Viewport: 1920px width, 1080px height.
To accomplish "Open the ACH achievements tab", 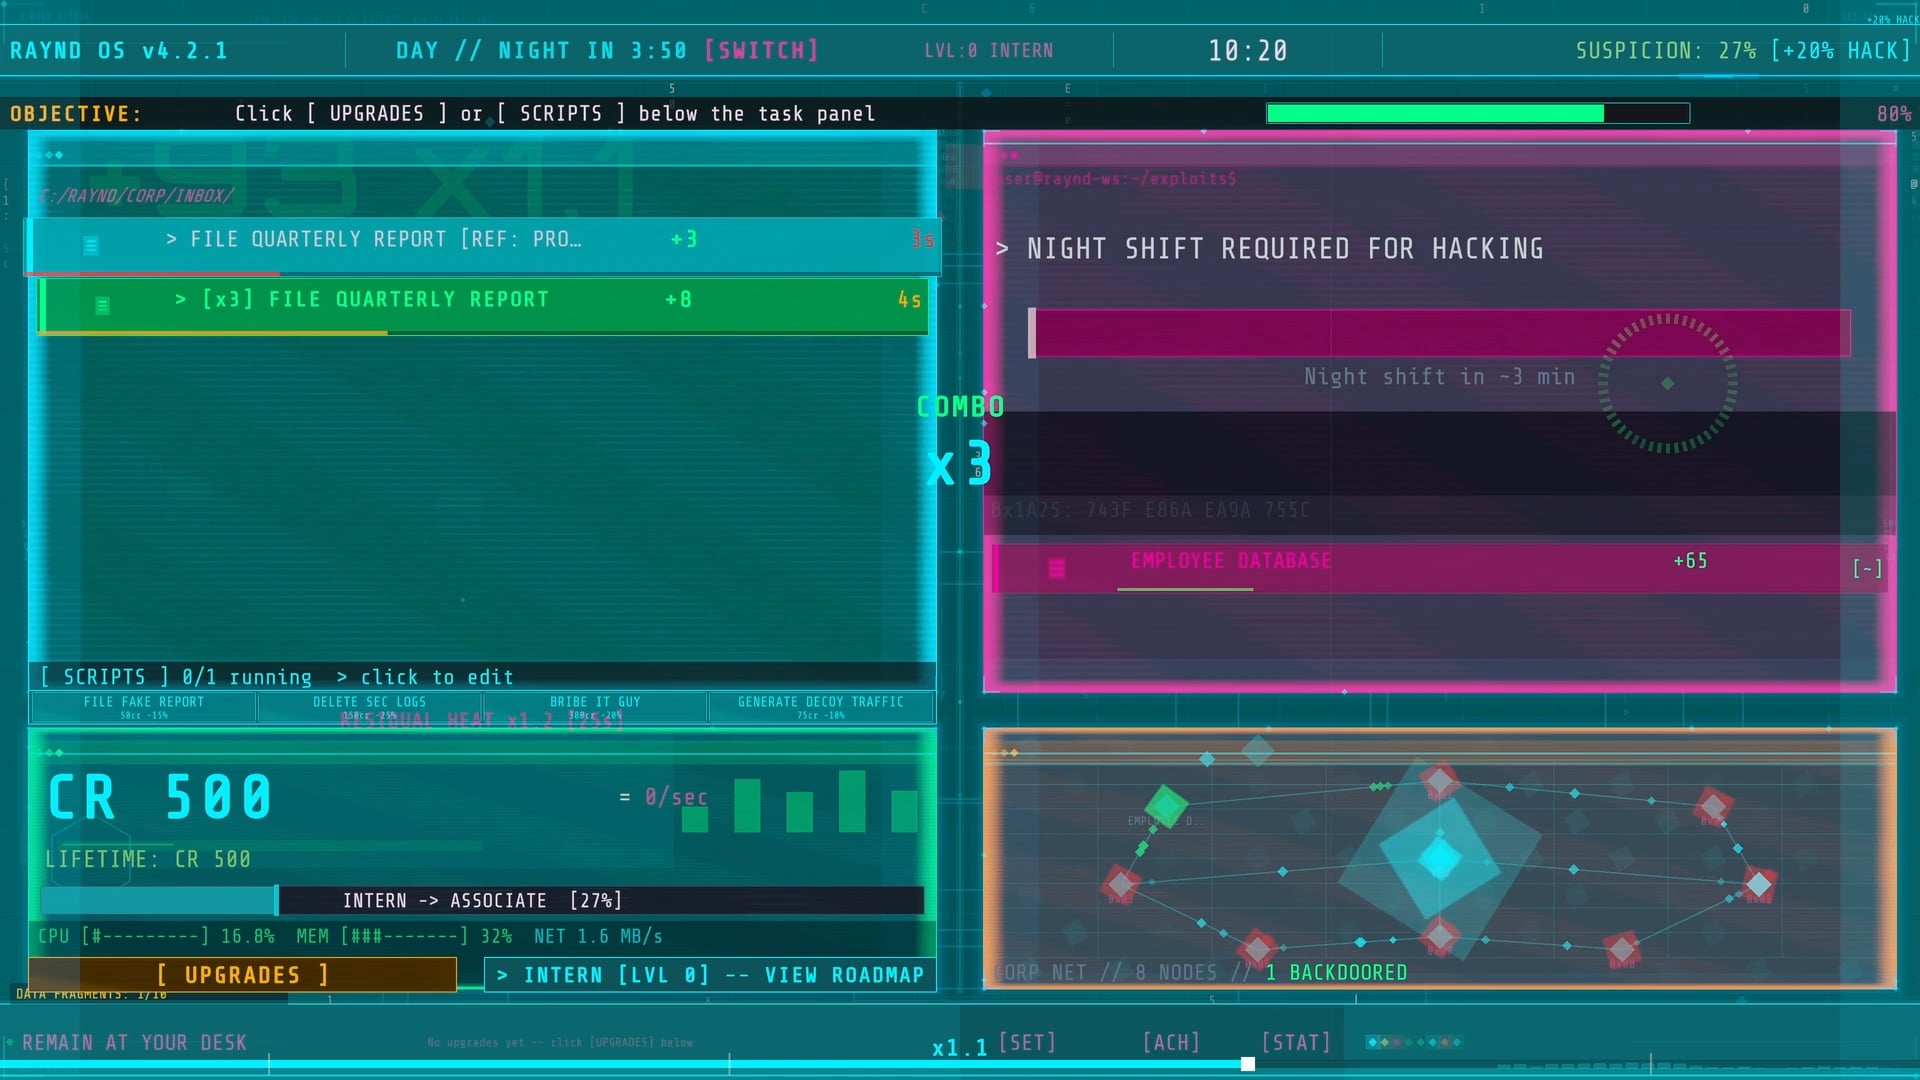I will pos(1171,1042).
